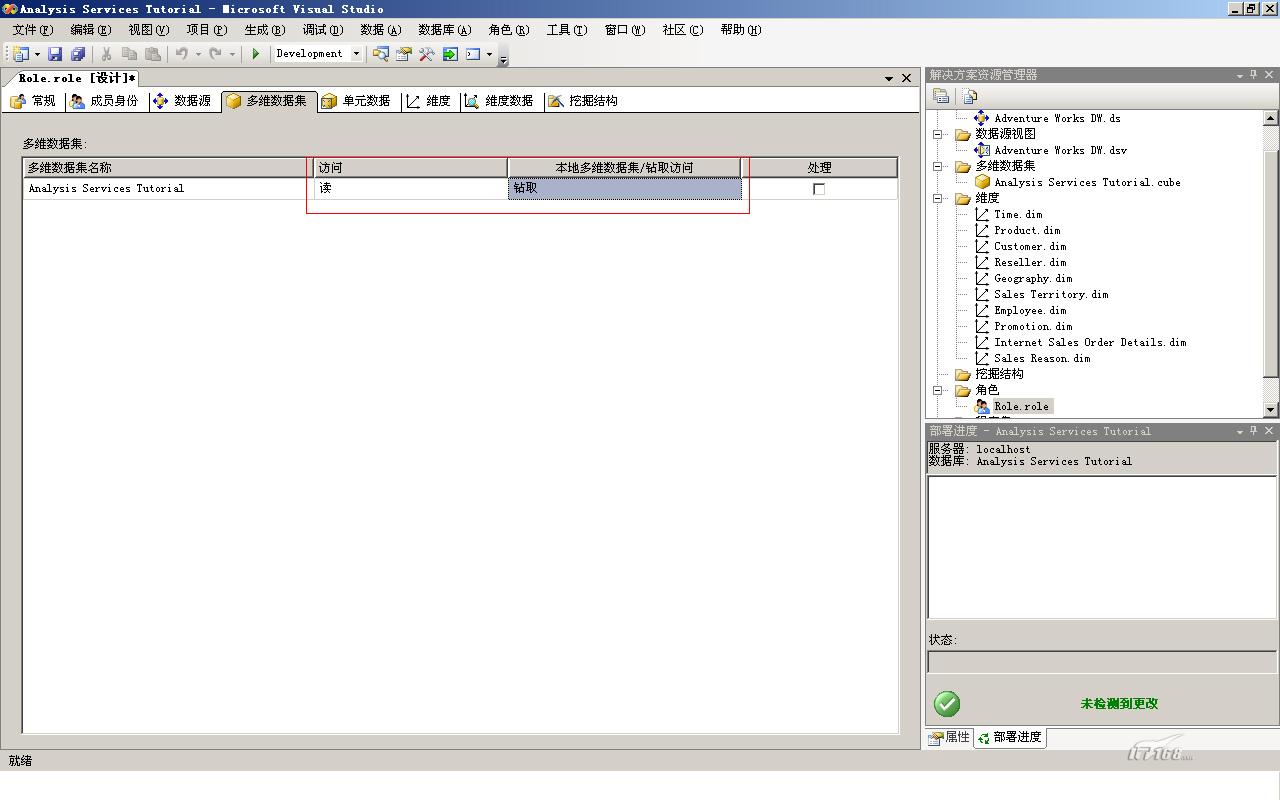Image resolution: width=1280 pixels, height=800 pixels.
Task: Click the green-arrow window toolbar icon
Action: (x=450, y=54)
